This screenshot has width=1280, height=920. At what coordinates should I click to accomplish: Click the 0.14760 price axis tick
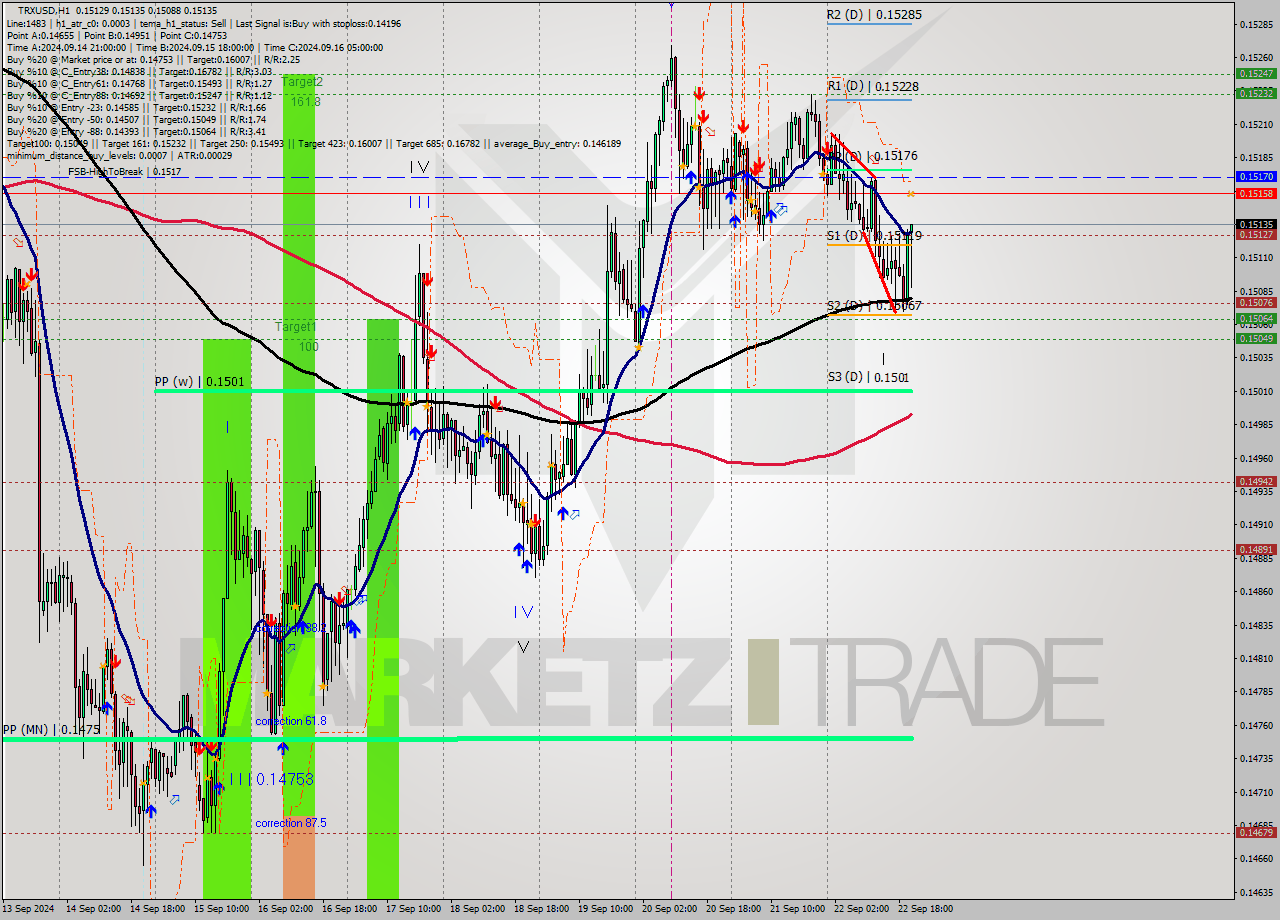pos(1256,725)
